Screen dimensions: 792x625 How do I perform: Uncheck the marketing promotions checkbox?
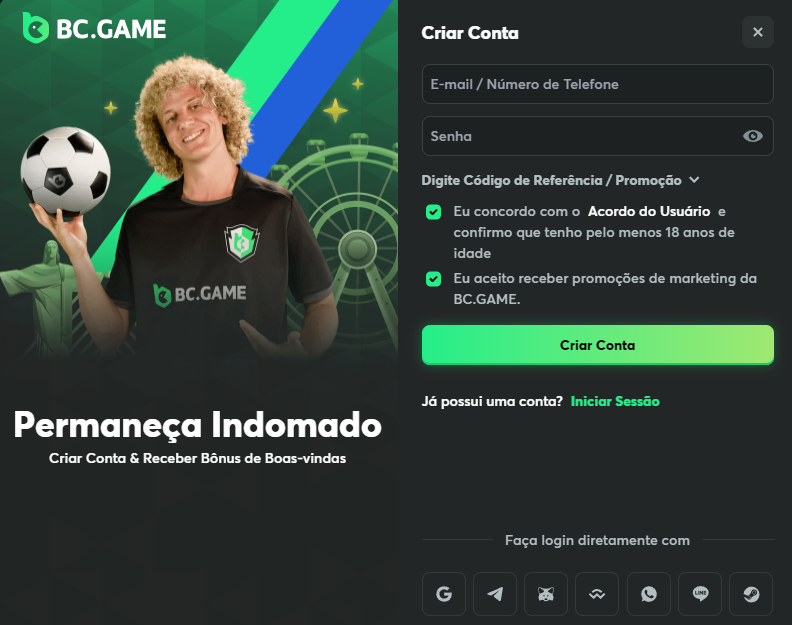[433, 279]
